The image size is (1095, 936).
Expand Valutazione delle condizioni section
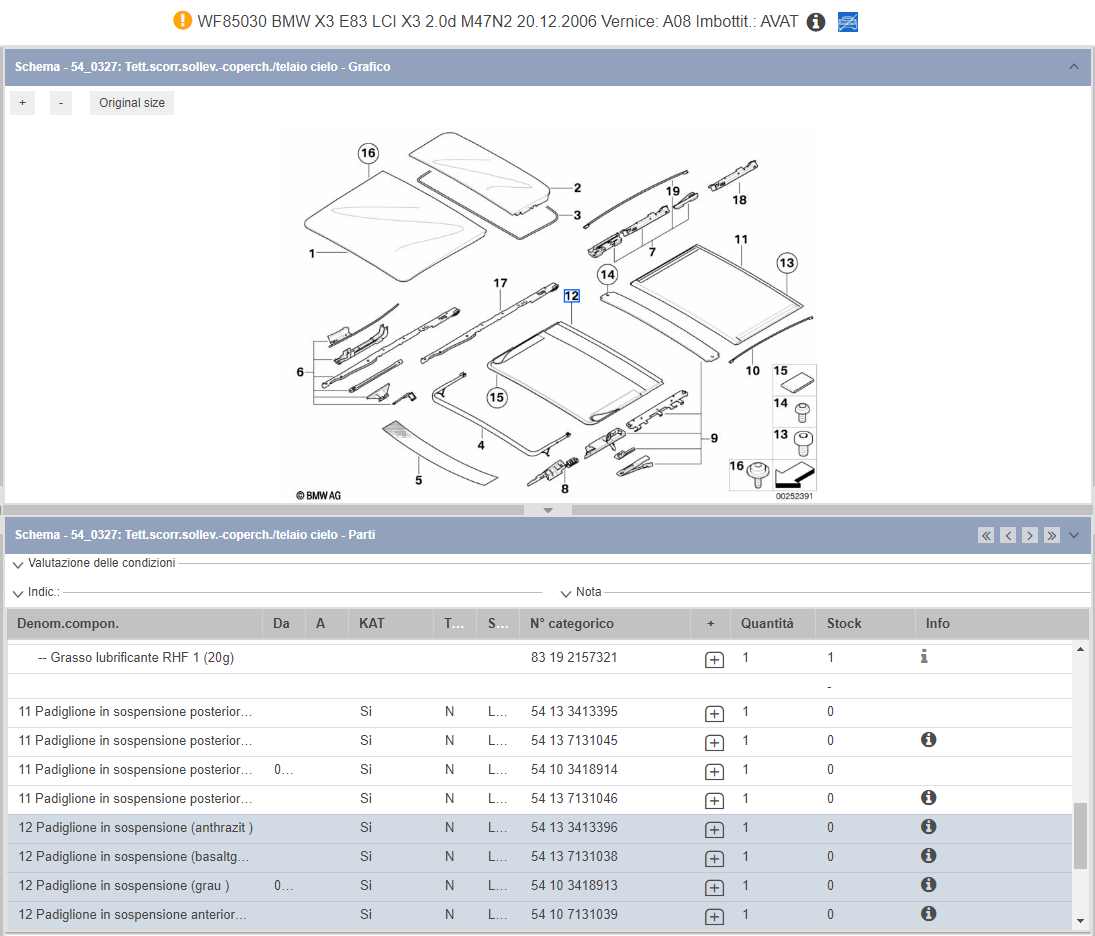[18, 564]
